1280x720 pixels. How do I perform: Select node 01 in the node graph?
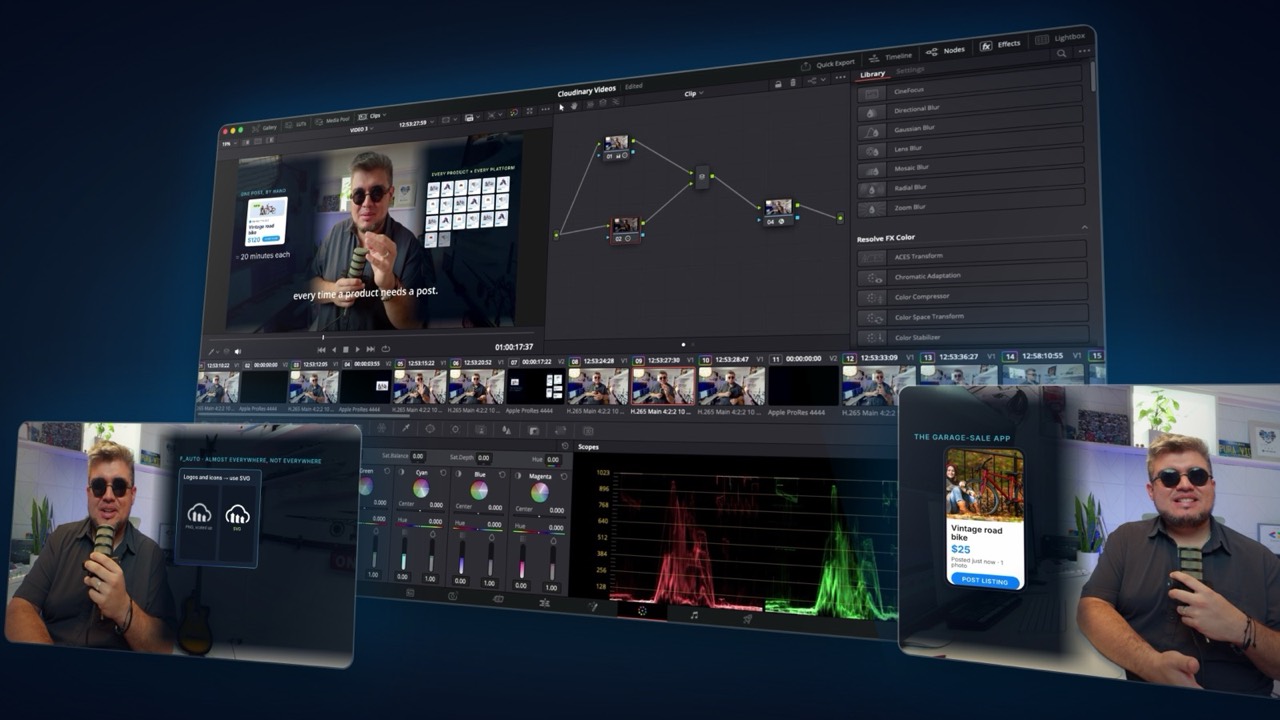click(615, 147)
